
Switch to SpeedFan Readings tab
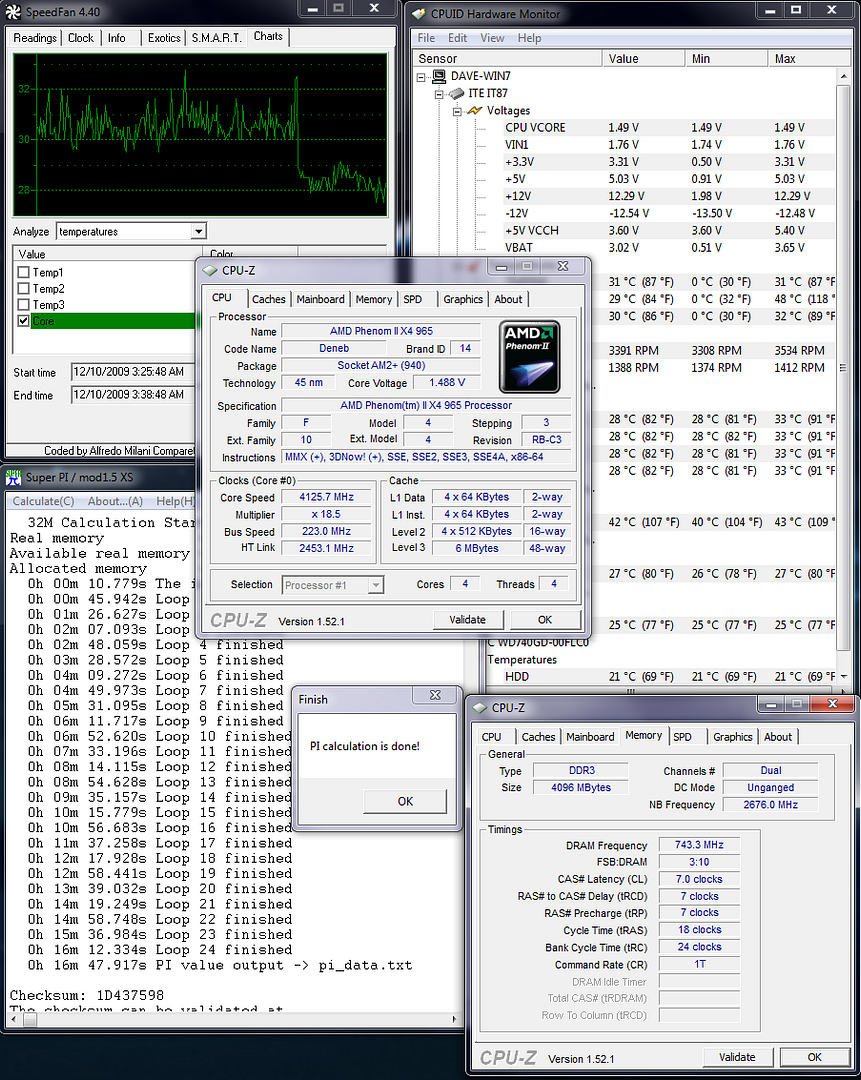click(x=35, y=38)
